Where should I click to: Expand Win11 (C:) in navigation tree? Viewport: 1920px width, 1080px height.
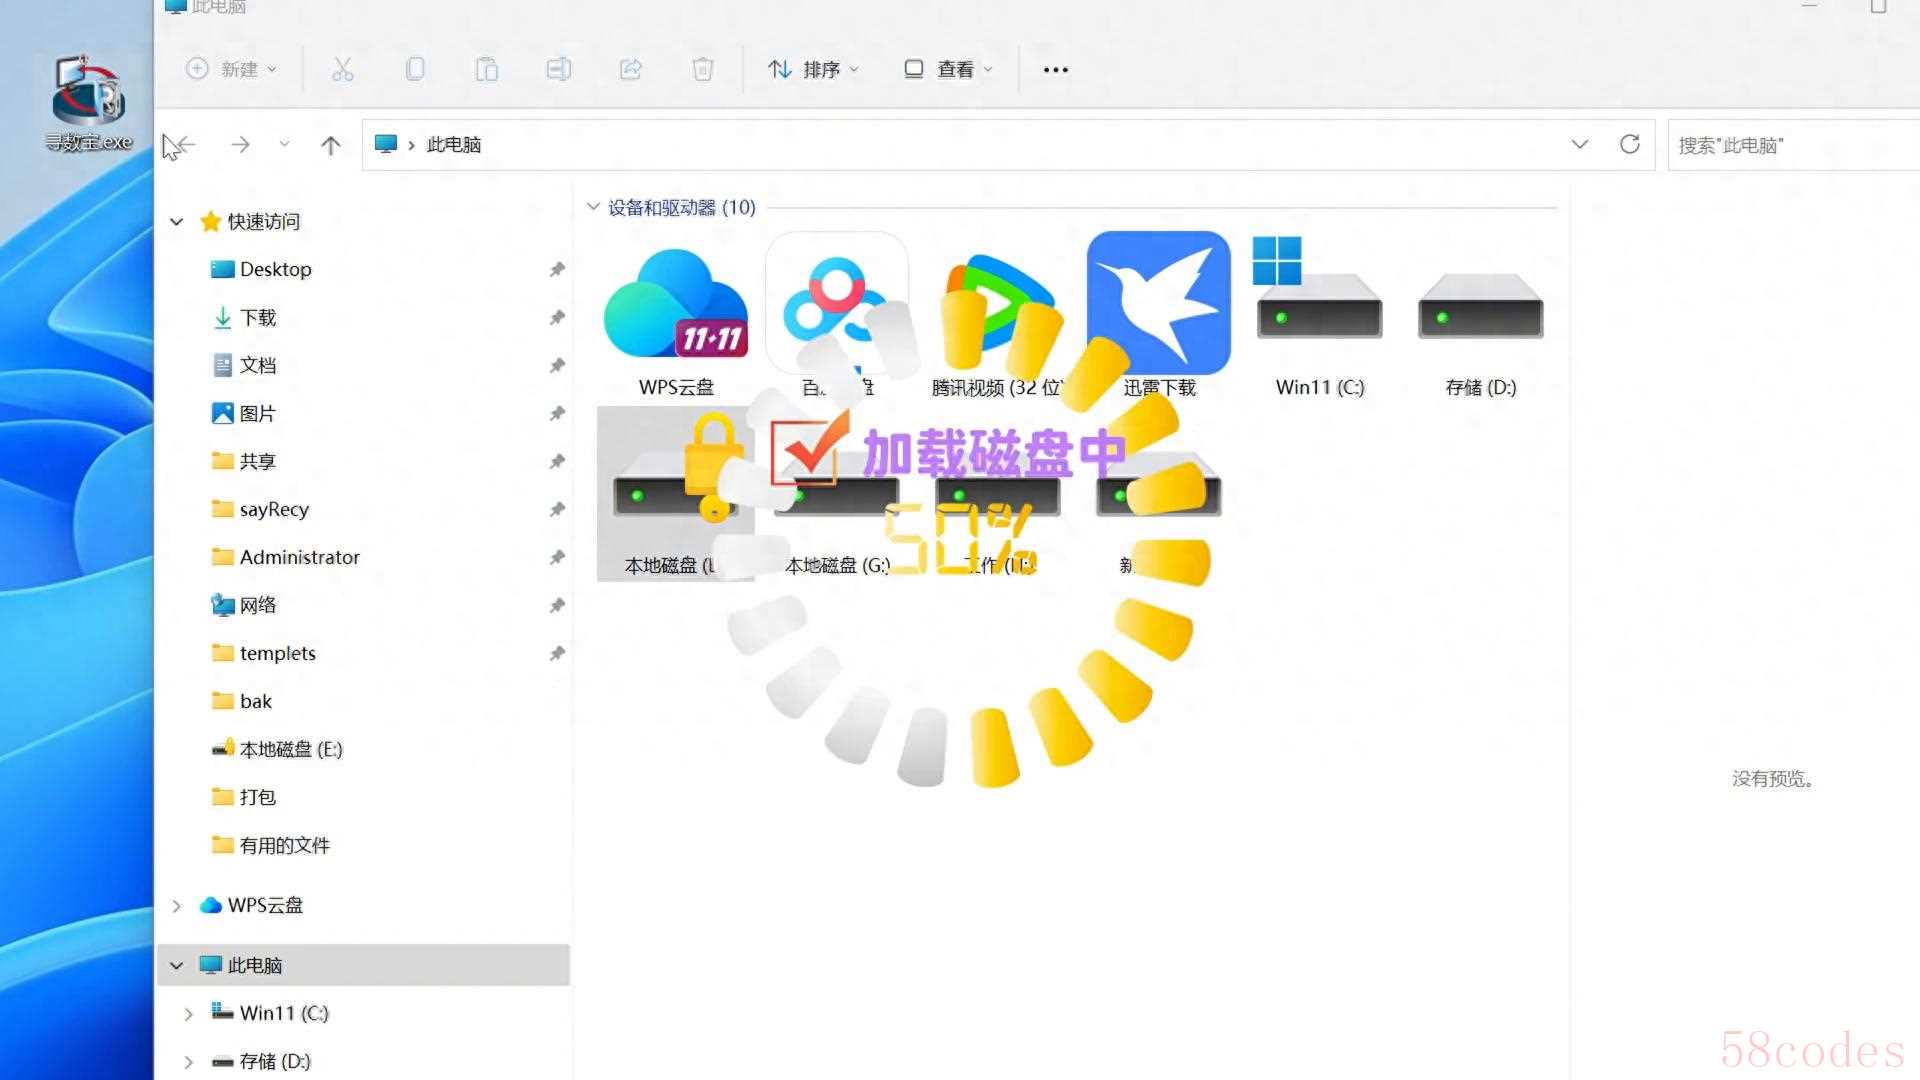tap(189, 1014)
